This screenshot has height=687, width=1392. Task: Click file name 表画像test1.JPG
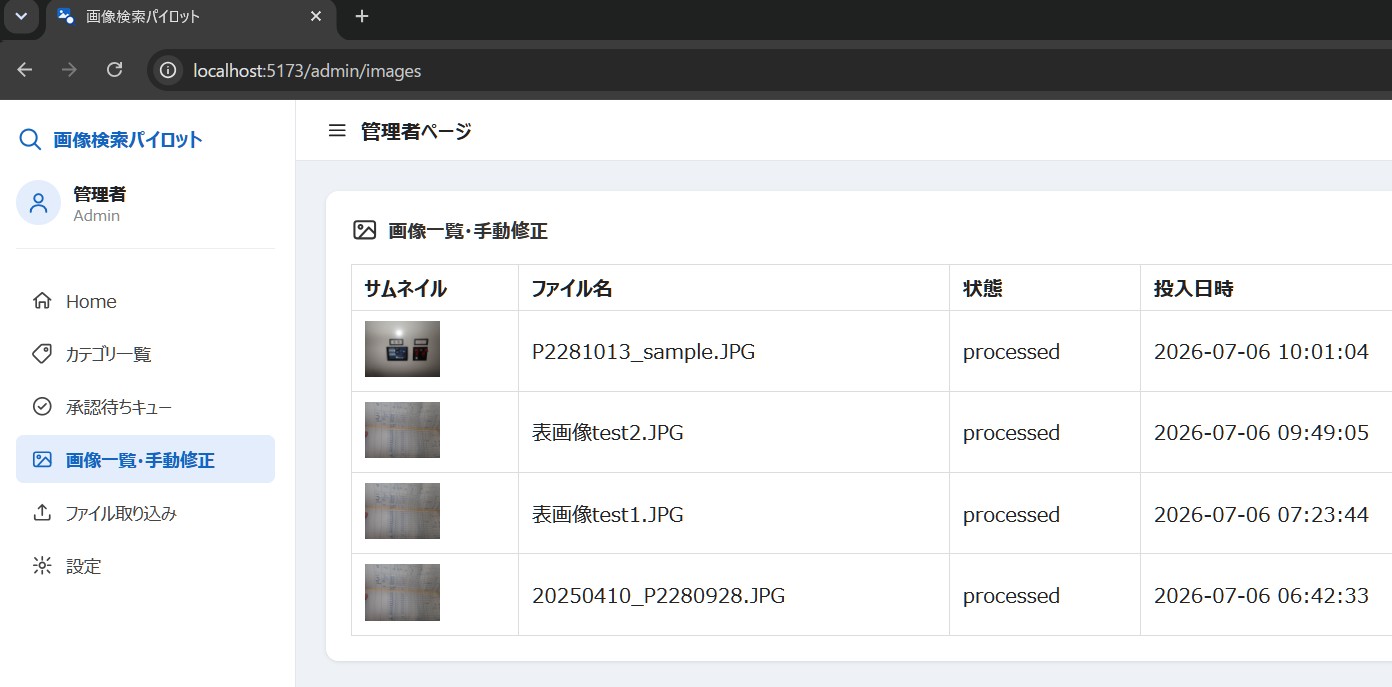607,515
